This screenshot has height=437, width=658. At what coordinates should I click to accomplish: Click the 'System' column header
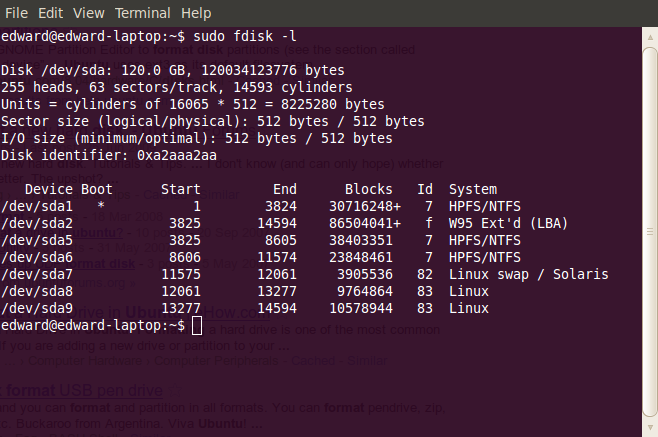[x=473, y=189]
